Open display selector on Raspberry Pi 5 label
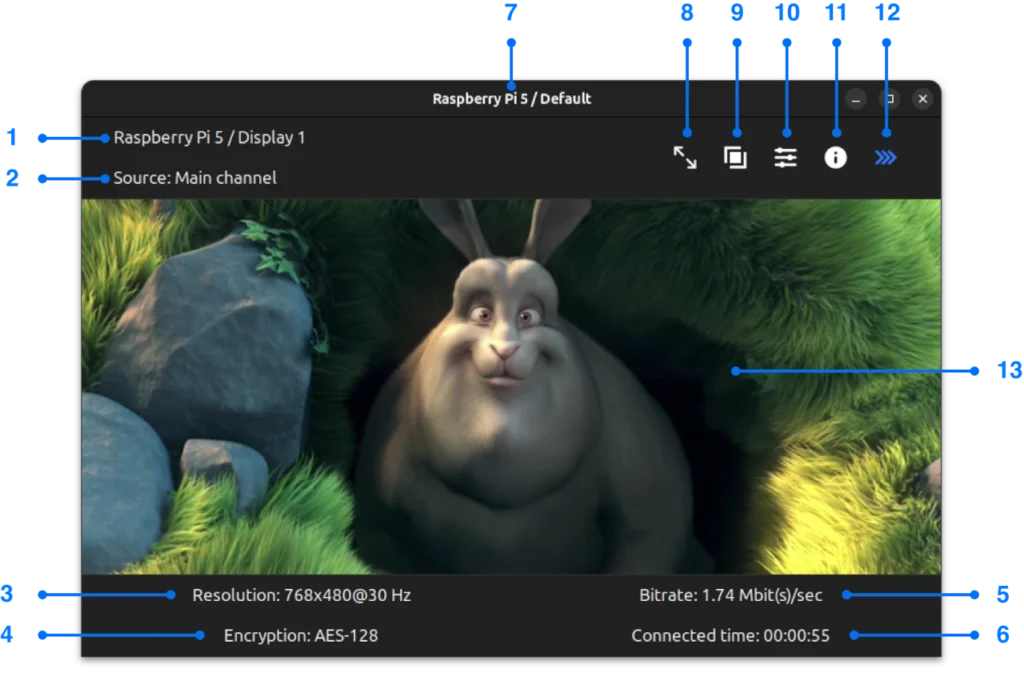The width and height of the screenshot is (1024, 673). tap(209, 137)
